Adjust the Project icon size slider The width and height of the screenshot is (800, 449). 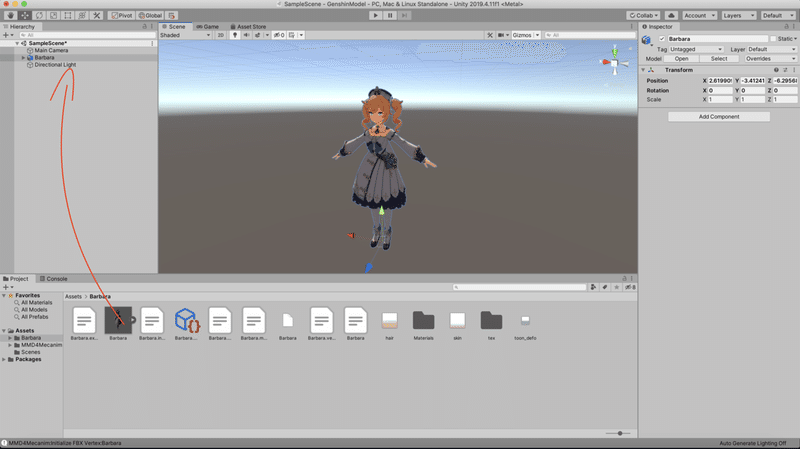tap(619, 434)
